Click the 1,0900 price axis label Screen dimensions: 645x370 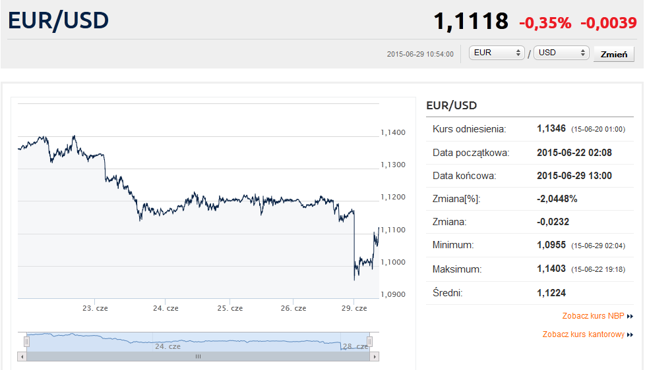(393, 295)
